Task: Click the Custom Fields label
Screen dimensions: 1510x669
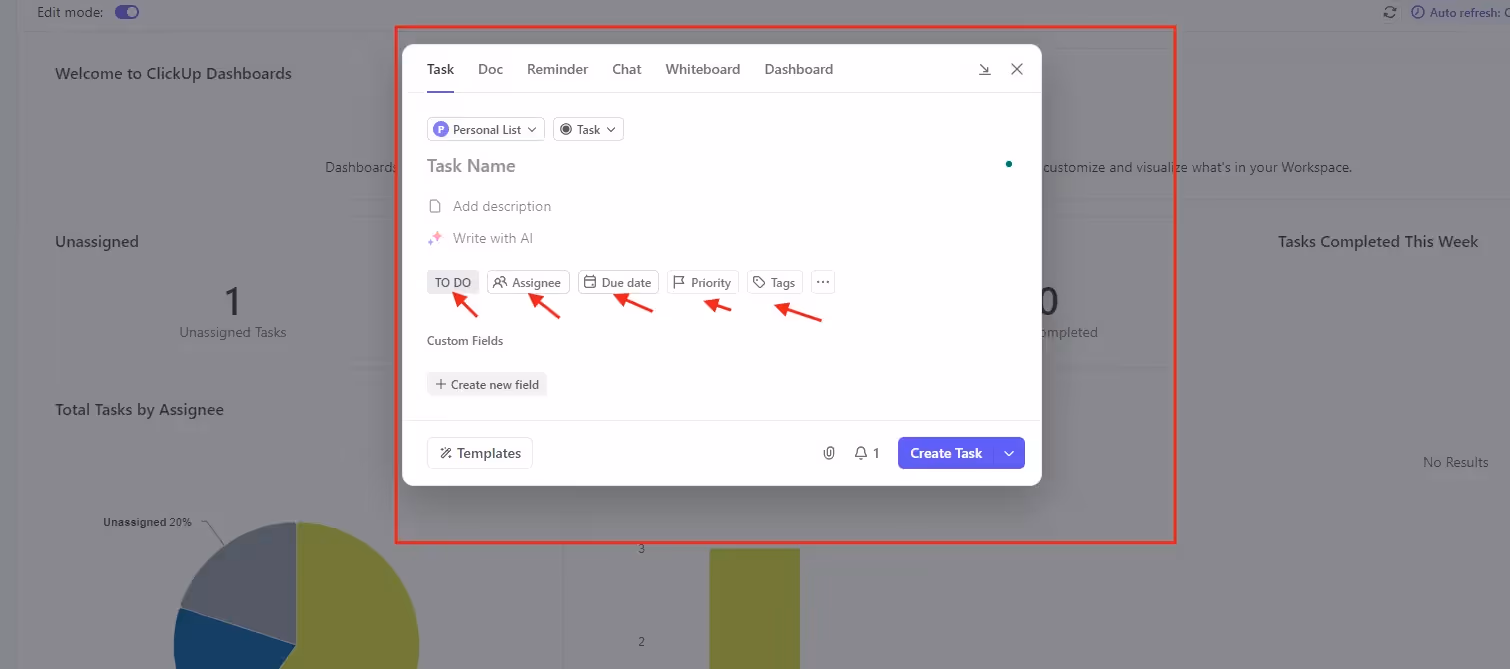Action: pyautogui.click(x=465, y=341)
